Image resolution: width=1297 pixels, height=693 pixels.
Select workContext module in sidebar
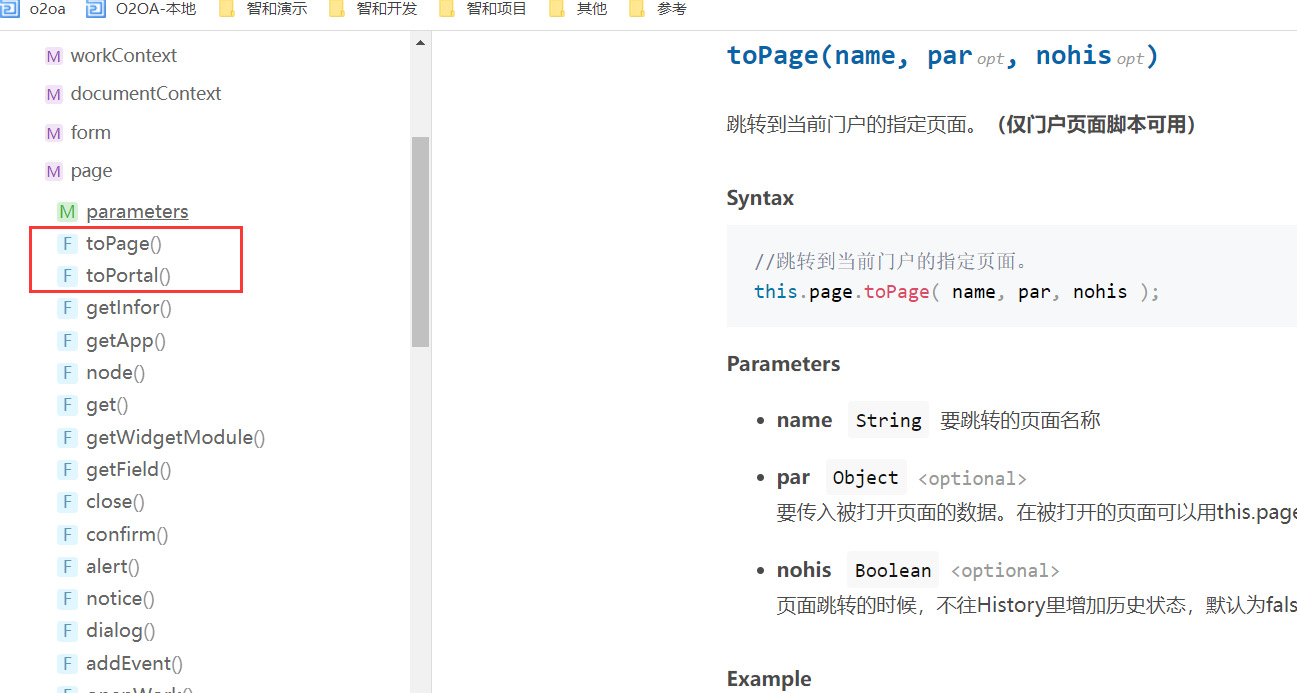(123, 56)
